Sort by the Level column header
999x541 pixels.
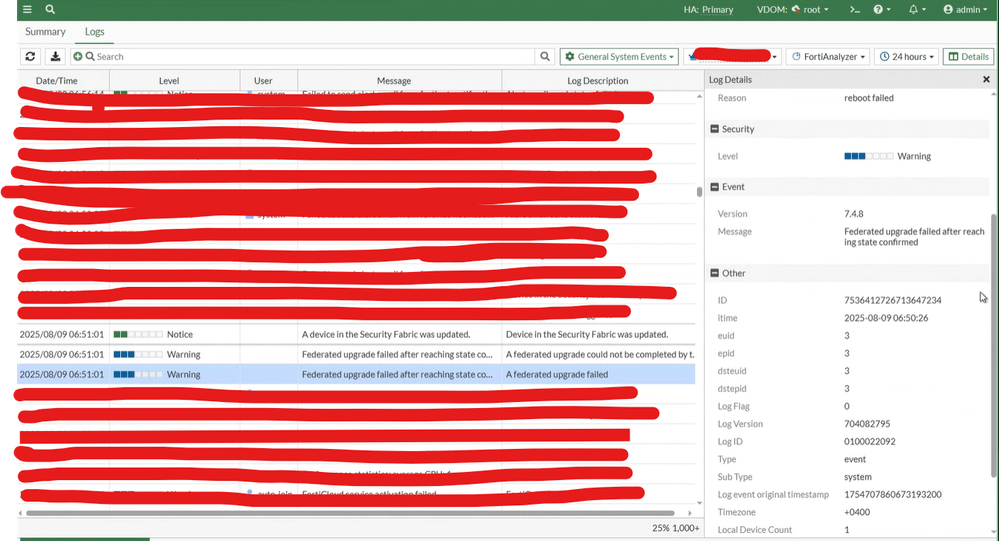point(169,81)
